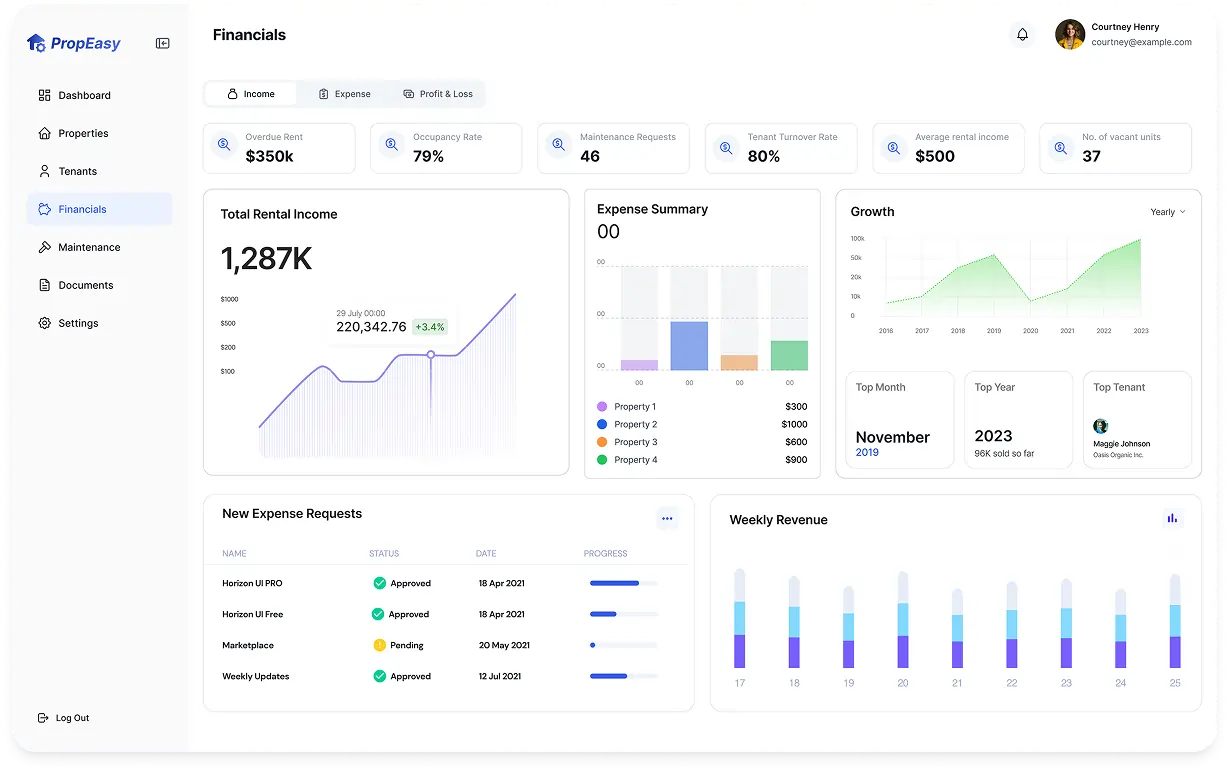The height and width of the screenshot is (773, 1230).
Task: Switch to the Profit & Loss tab
Action: tap(437, 93)
